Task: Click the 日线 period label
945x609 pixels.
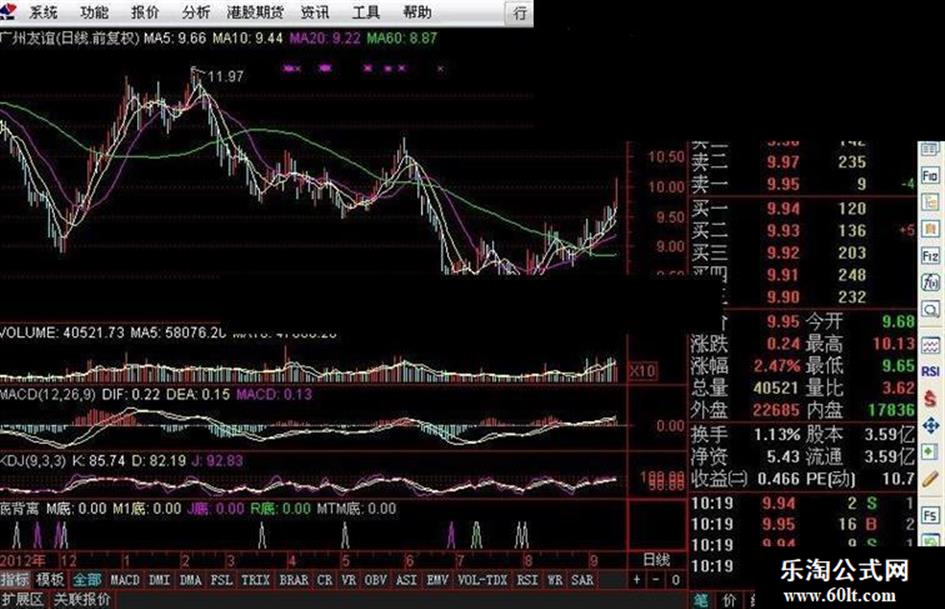Action: click(657, 560)
